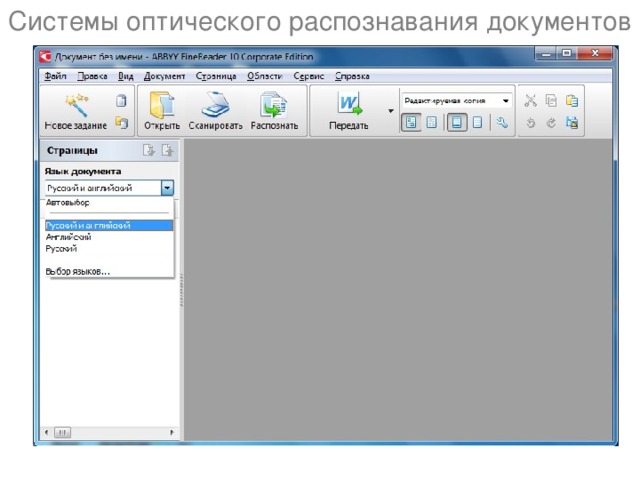
Task: Click the Язык документа combo box text field
Action: point(103,188)
